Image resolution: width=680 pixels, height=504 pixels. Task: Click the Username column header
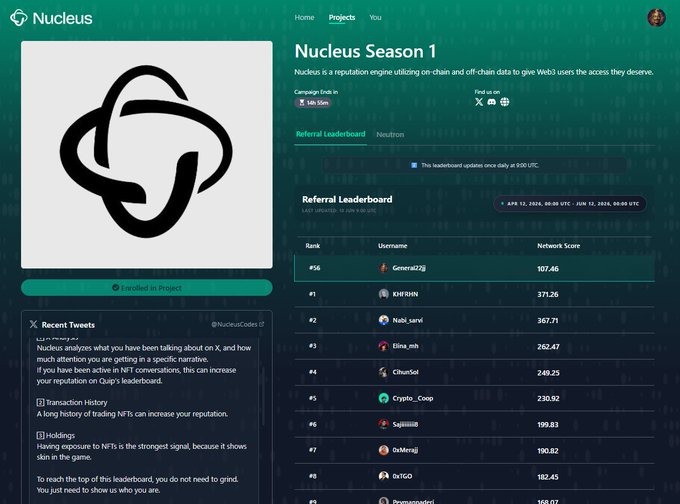[392, 245]
